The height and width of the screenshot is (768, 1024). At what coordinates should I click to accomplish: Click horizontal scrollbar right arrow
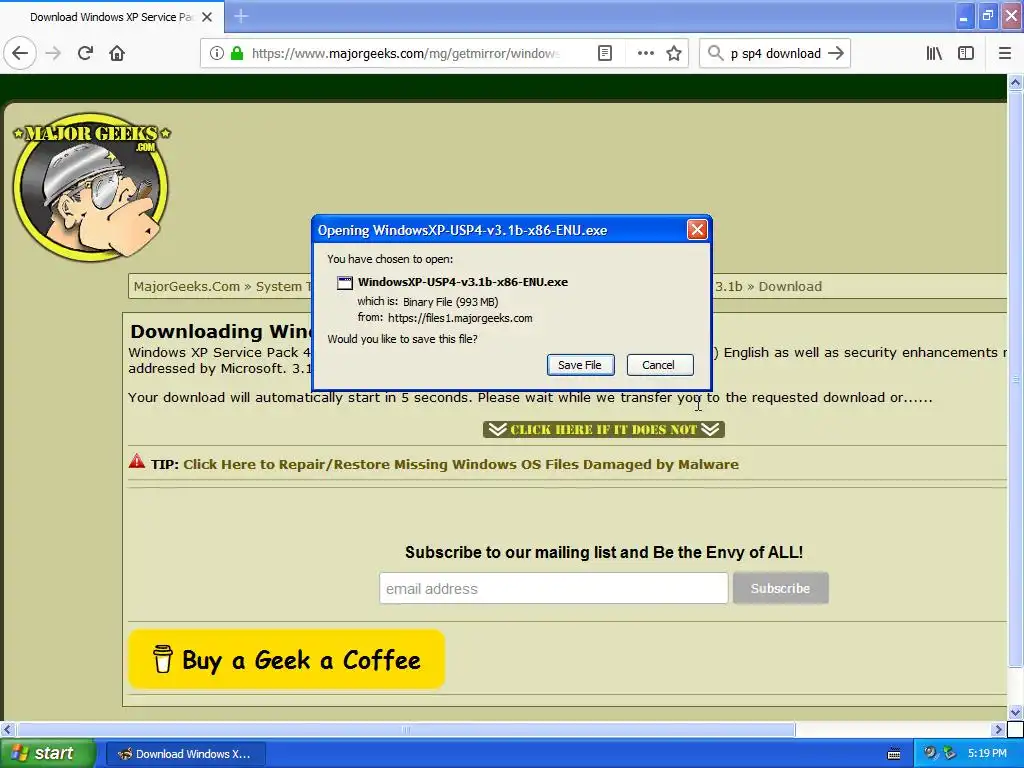(x=999, y=729)
